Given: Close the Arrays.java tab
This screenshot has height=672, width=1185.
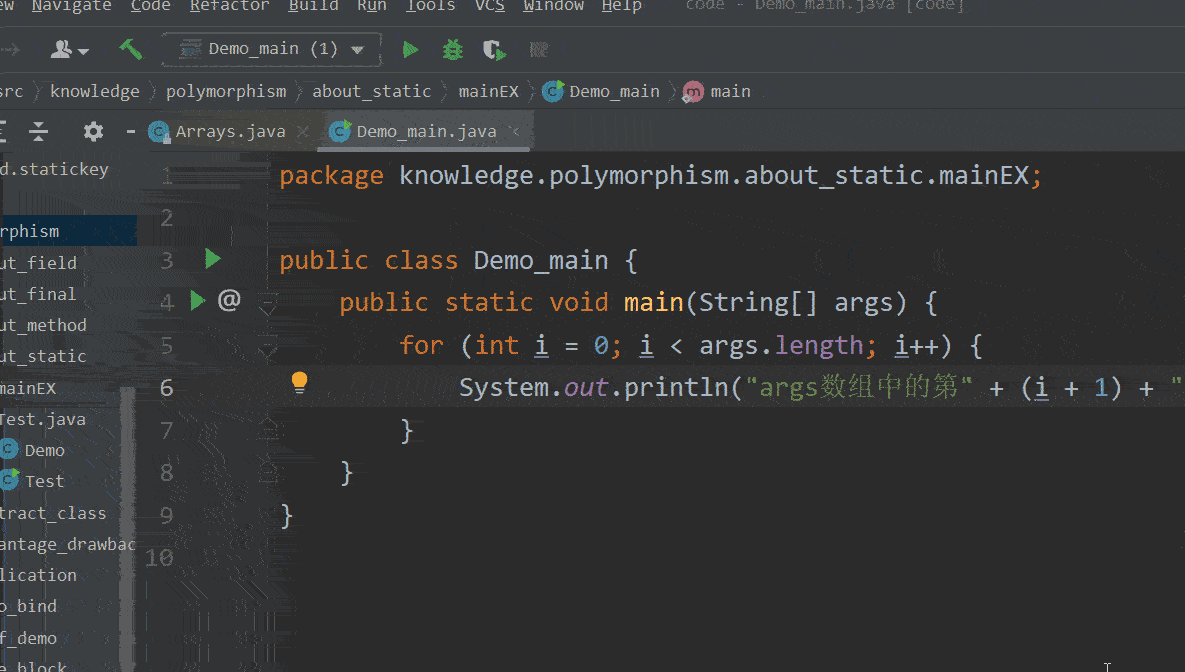Looking at the screenshot, I should 303,132.
